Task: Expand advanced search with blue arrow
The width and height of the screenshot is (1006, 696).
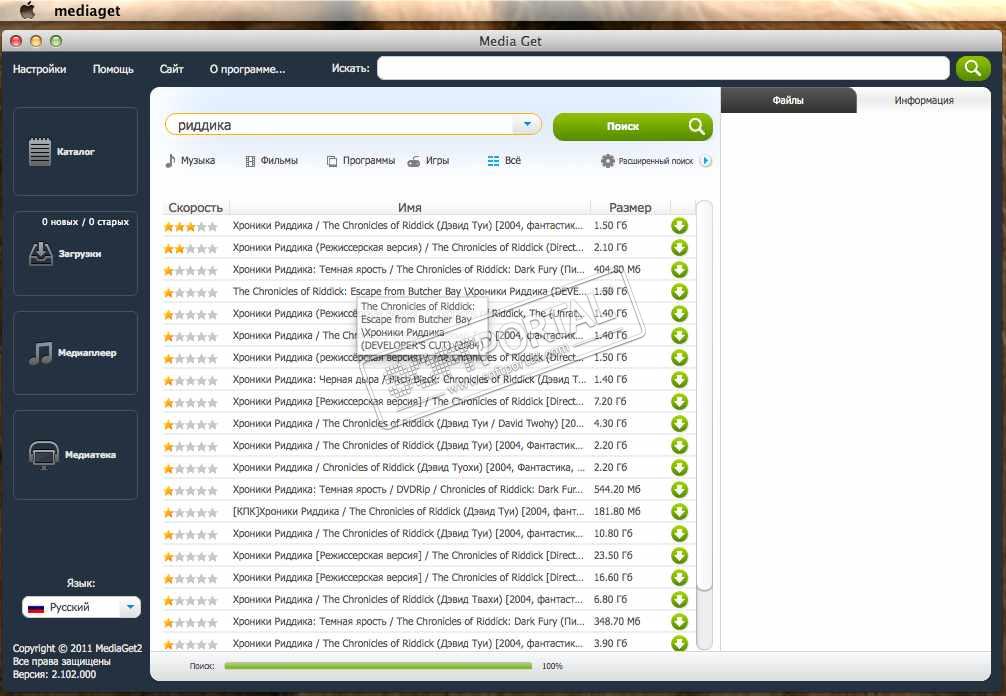Action: (706, 161)
